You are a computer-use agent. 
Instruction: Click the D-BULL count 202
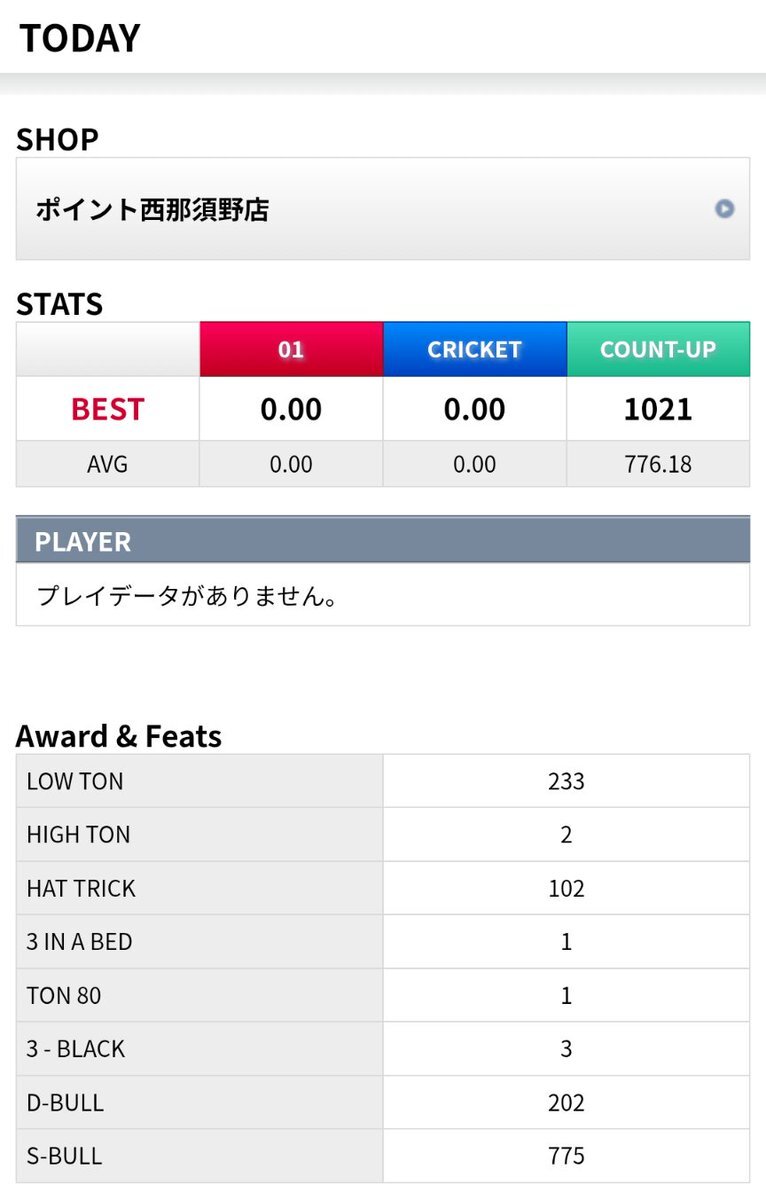coord(566,1103)
